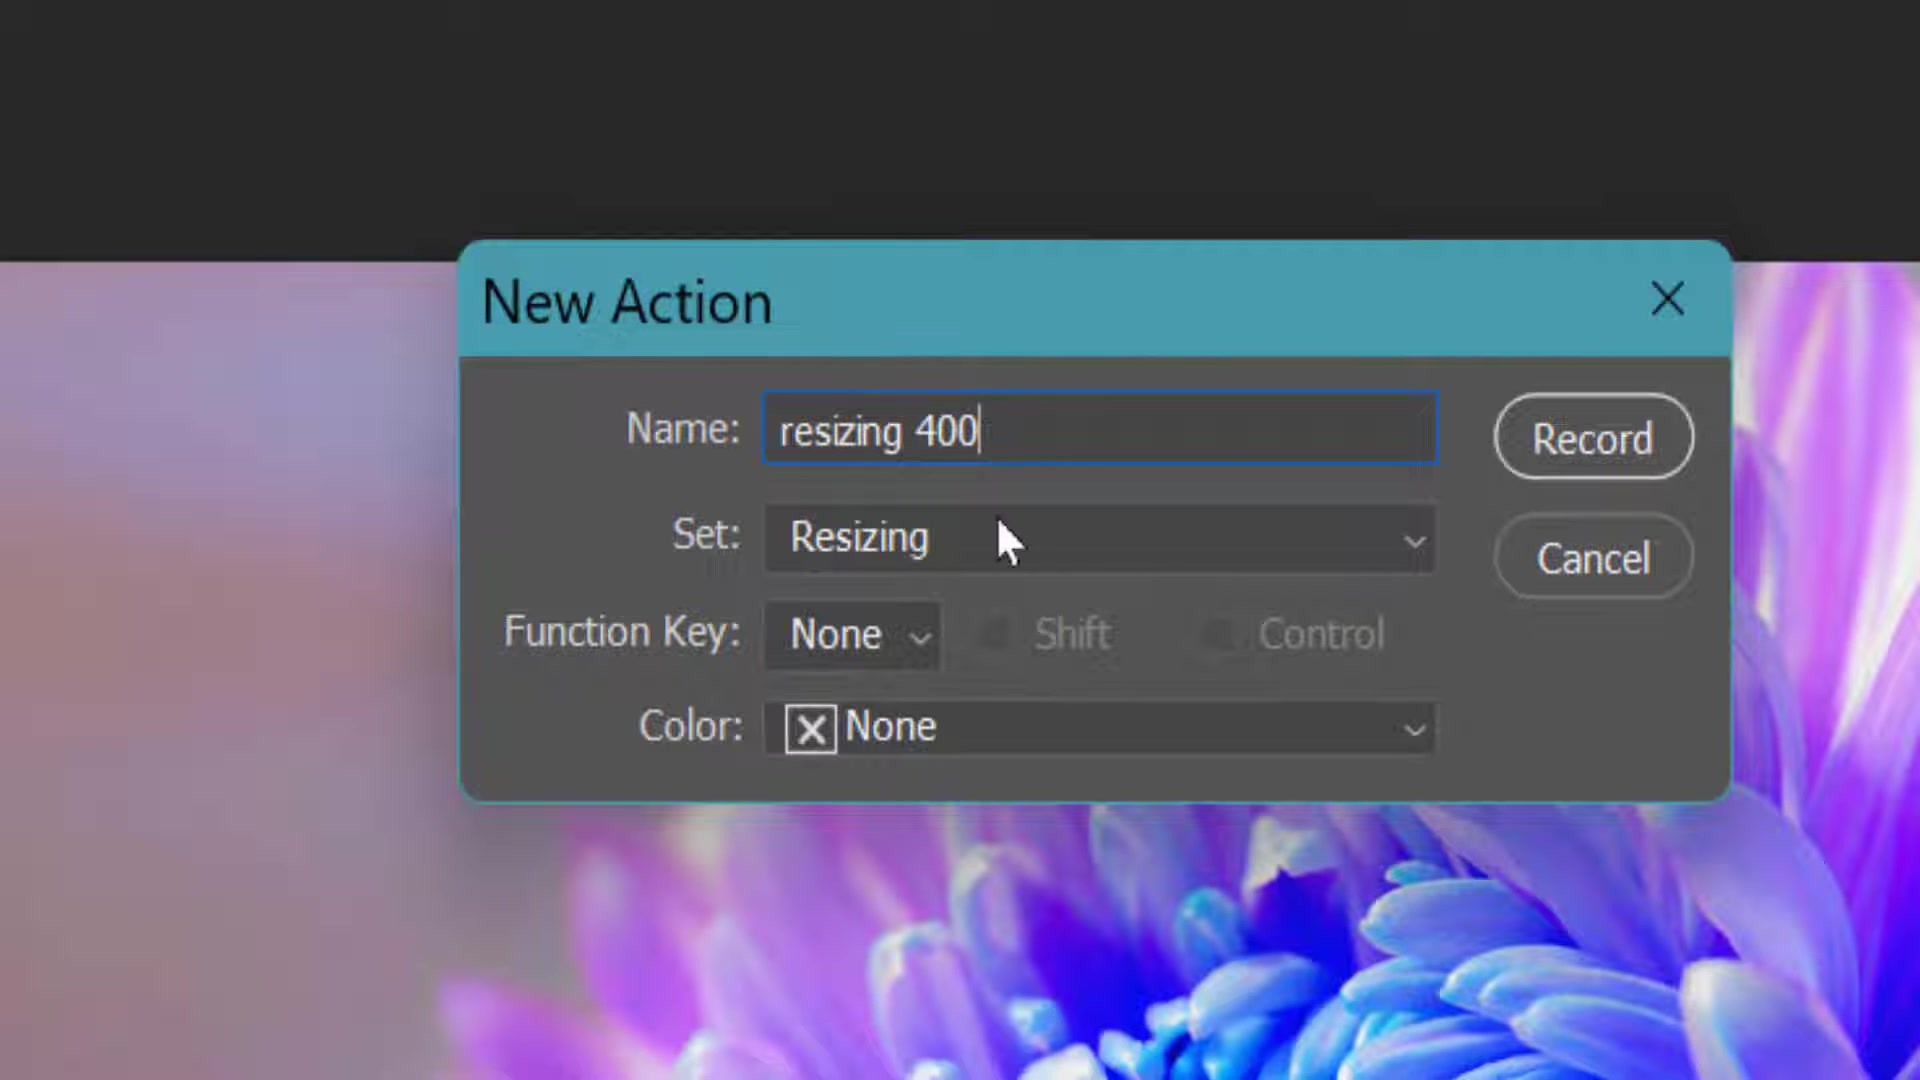Viewport: 1920px width, 1080px height.
Task: Open the Set dropdown showing Resizing
Action: click(1100, 538)
